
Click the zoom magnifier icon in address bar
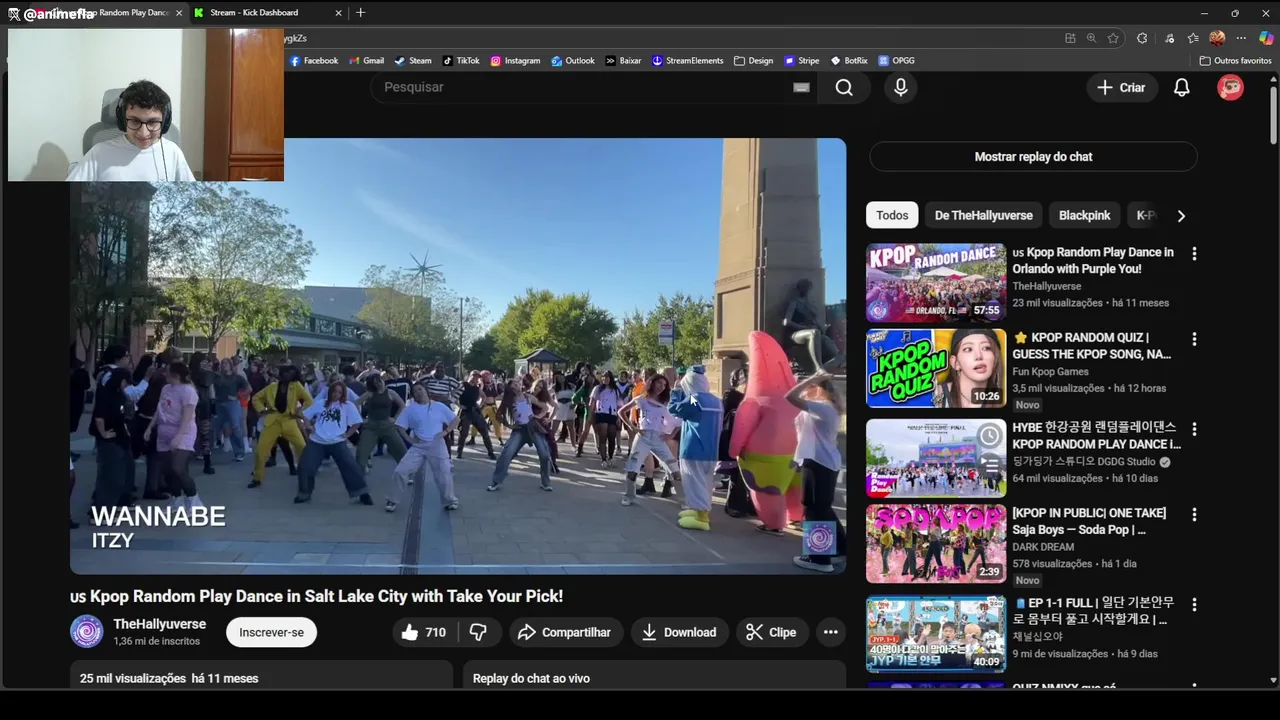tap(1091, 38)
